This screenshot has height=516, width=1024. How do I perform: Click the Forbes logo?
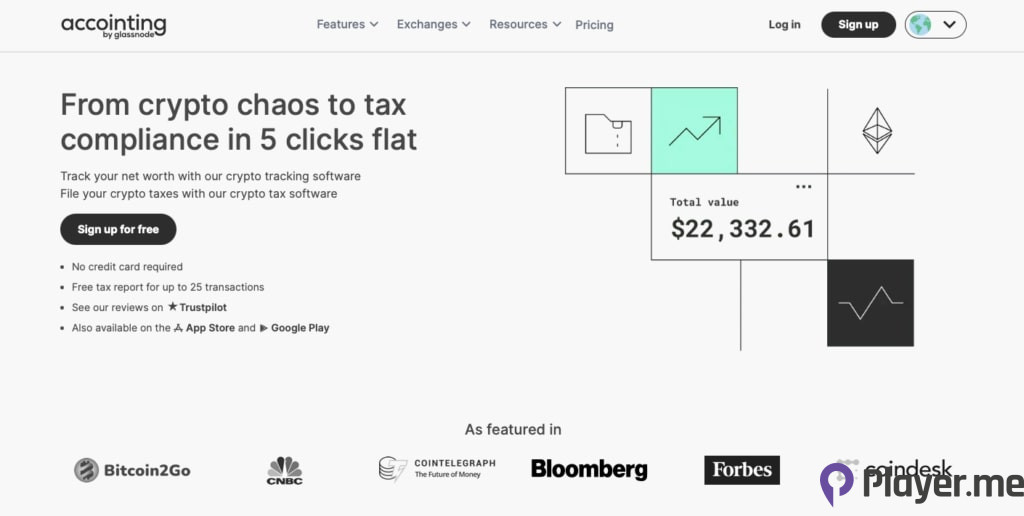point(741,470)
